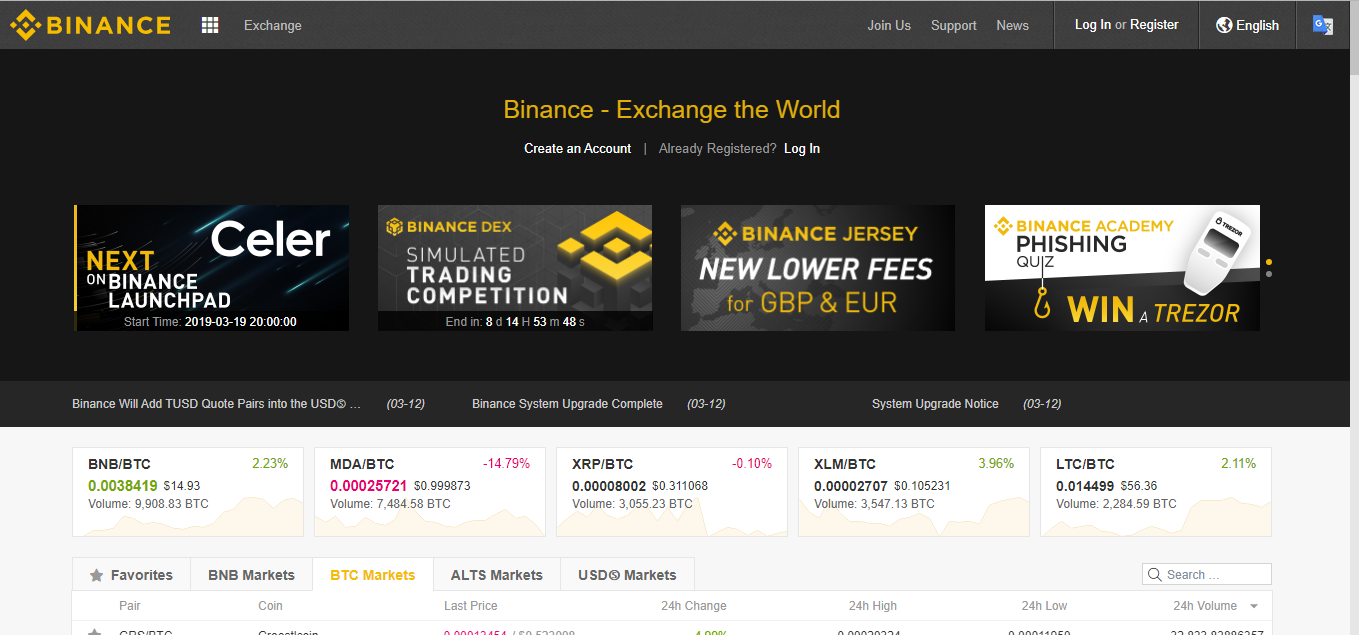Click Create an Account

[578, 148]
